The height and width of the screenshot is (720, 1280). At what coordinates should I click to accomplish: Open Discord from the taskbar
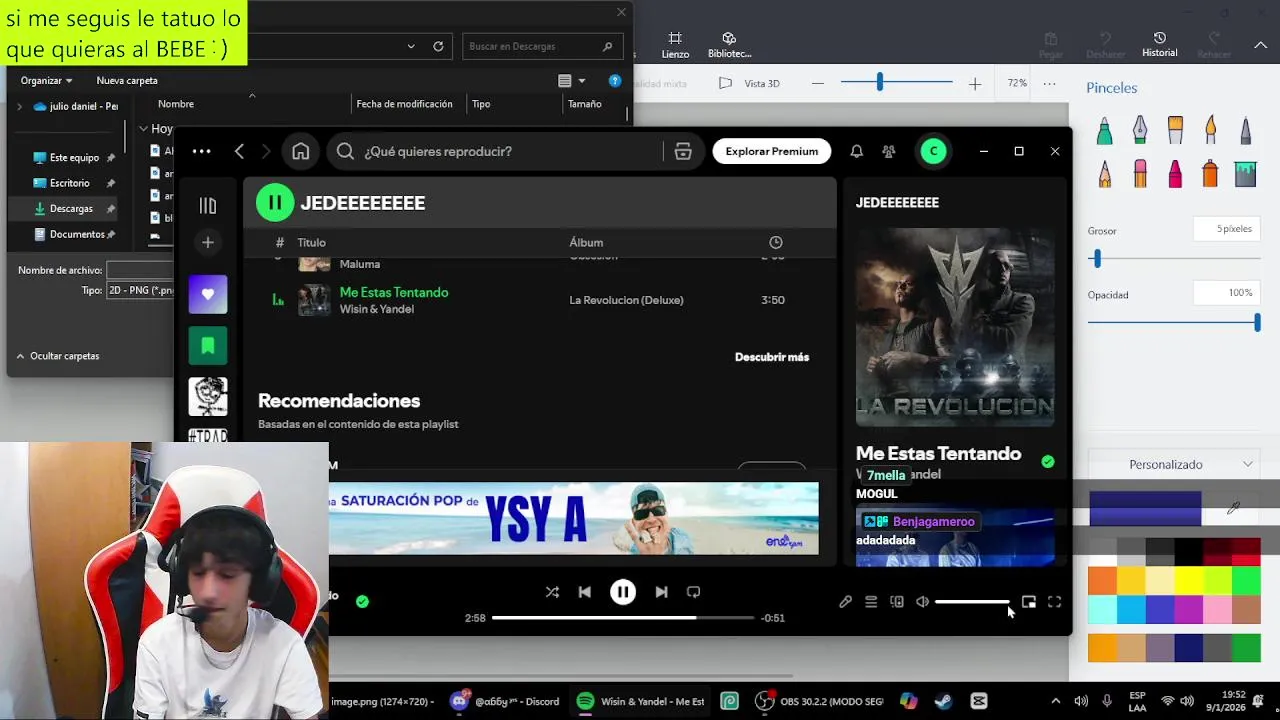[505, 701]
